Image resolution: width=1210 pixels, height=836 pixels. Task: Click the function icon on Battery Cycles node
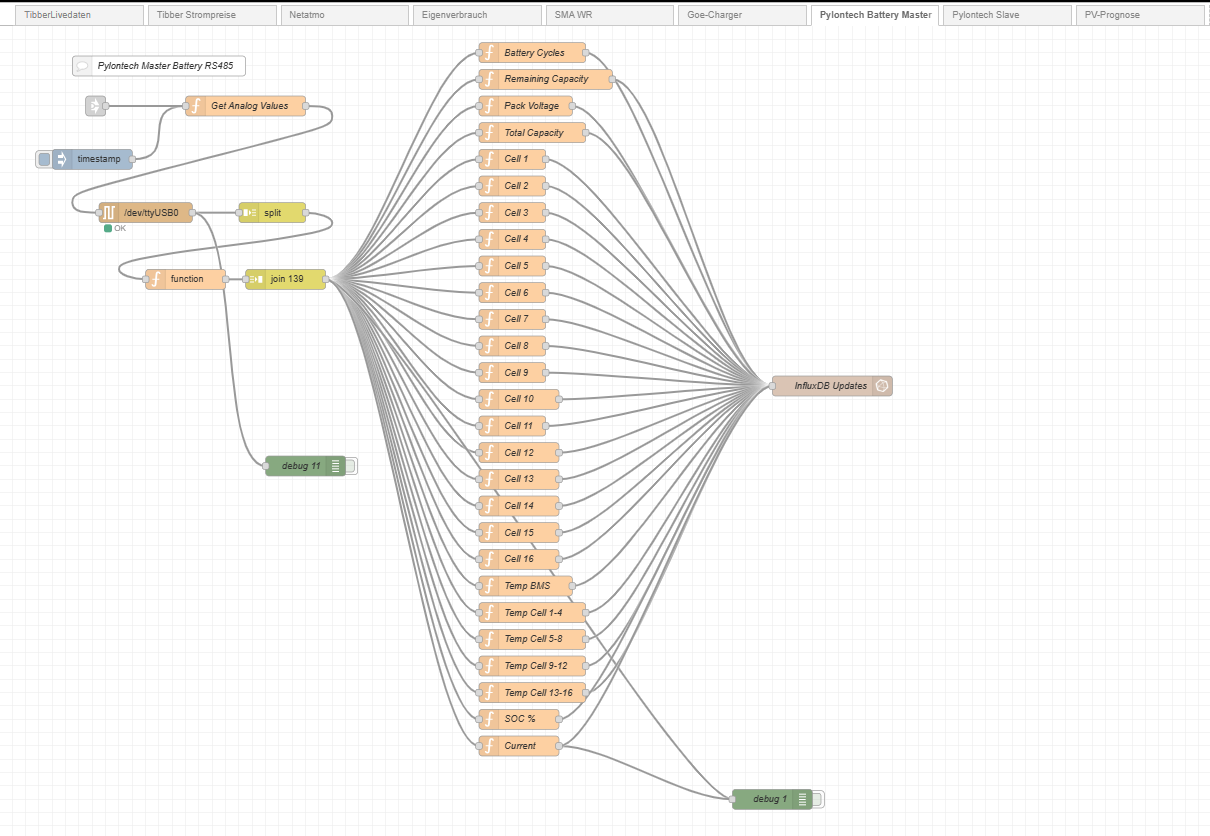(x=489, y=53)
